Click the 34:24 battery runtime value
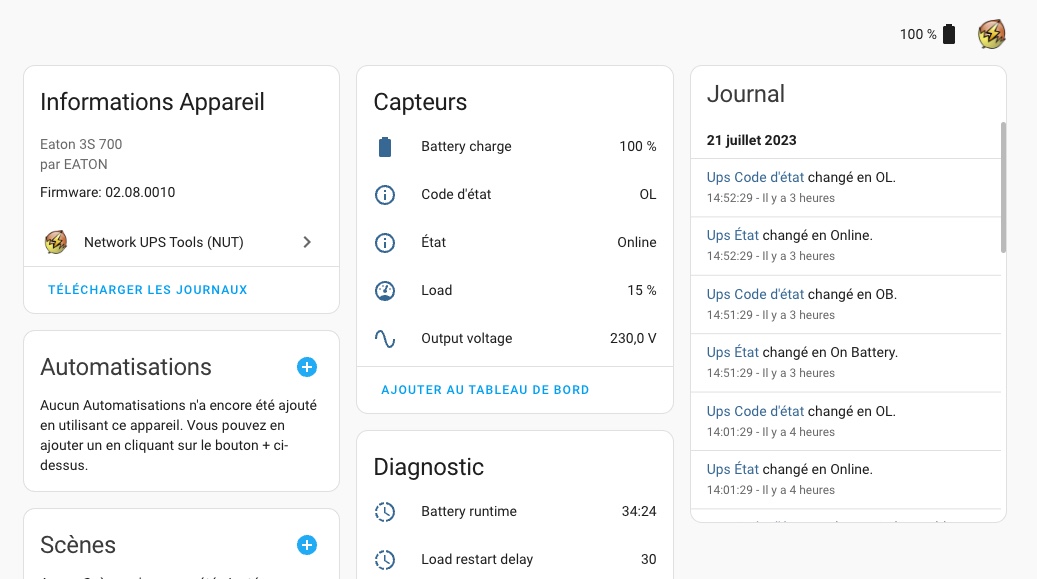1037x579 pixels. (x=639, y=512)
